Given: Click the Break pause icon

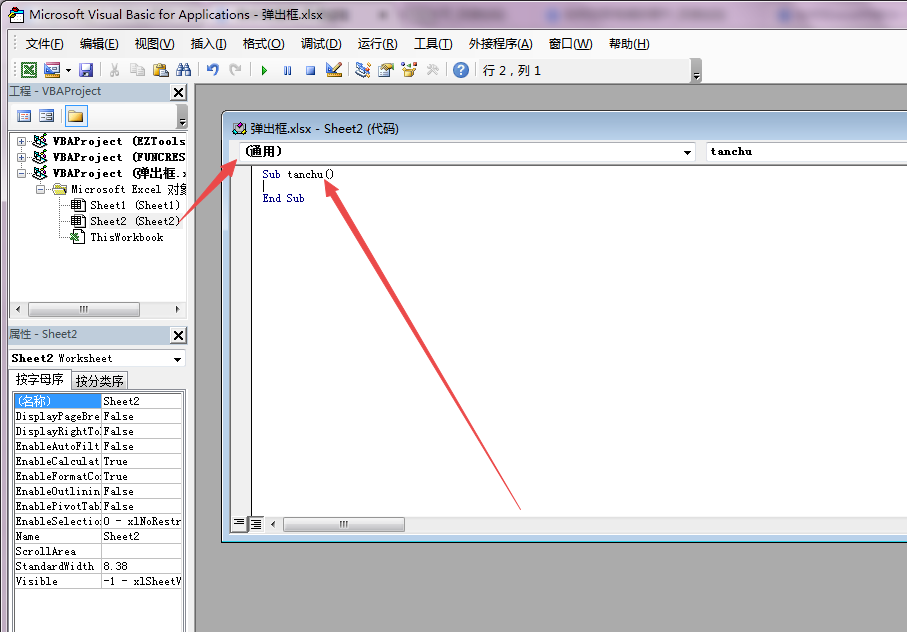Looking at the screenshot, I should [287, 71].
